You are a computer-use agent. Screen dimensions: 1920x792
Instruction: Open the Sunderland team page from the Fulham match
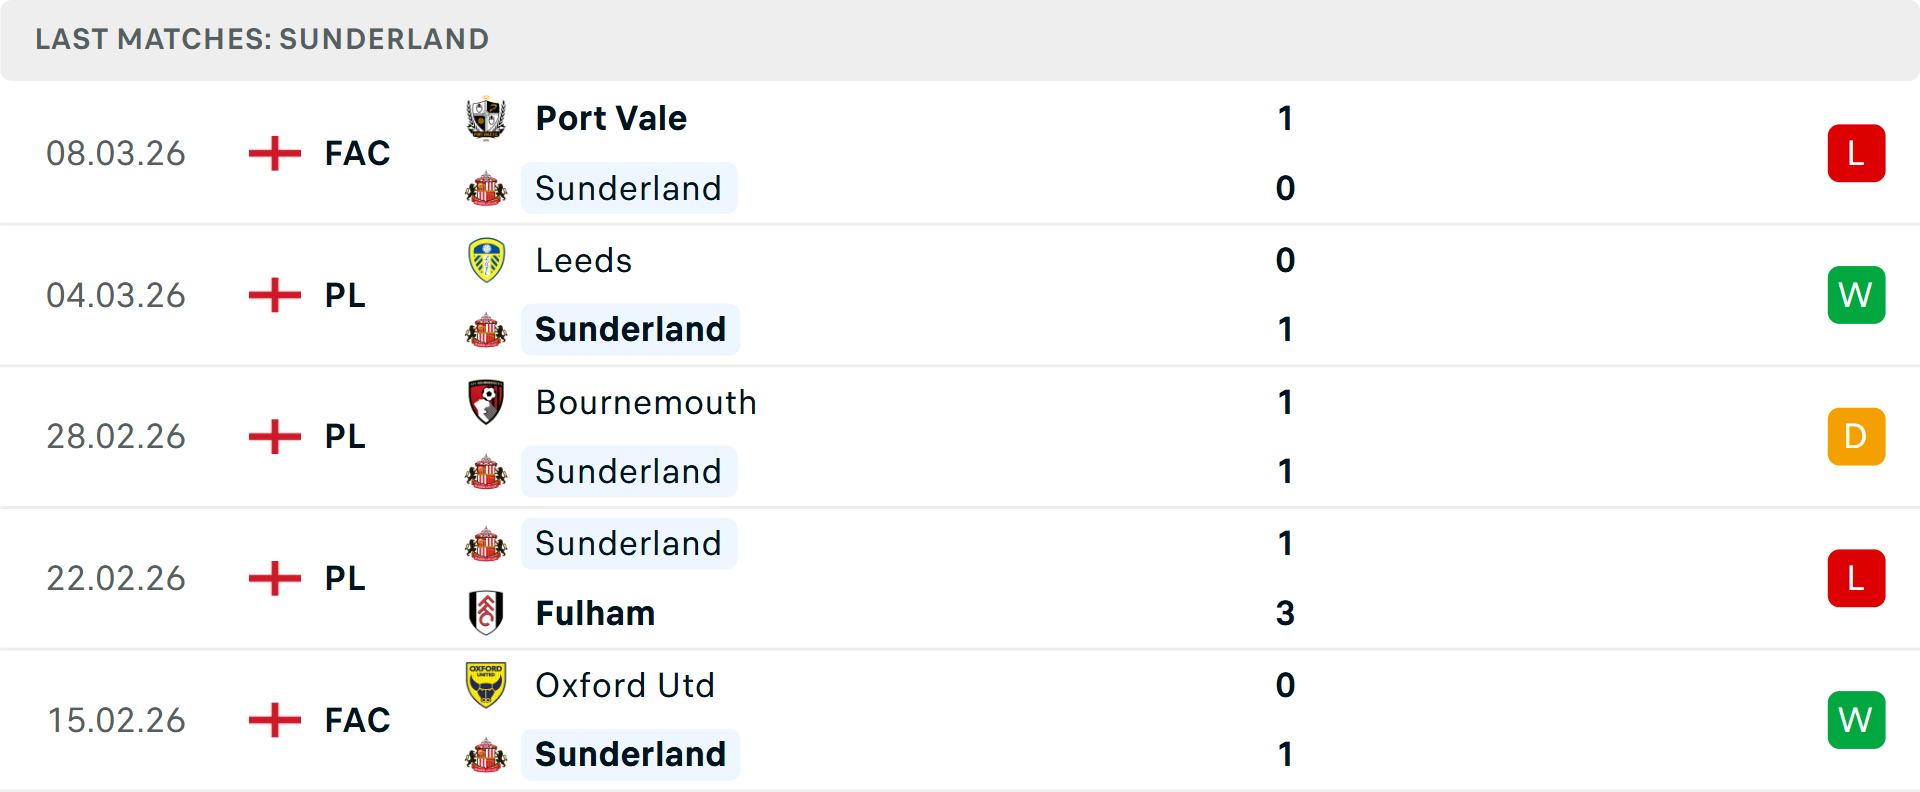coord(629,543)
